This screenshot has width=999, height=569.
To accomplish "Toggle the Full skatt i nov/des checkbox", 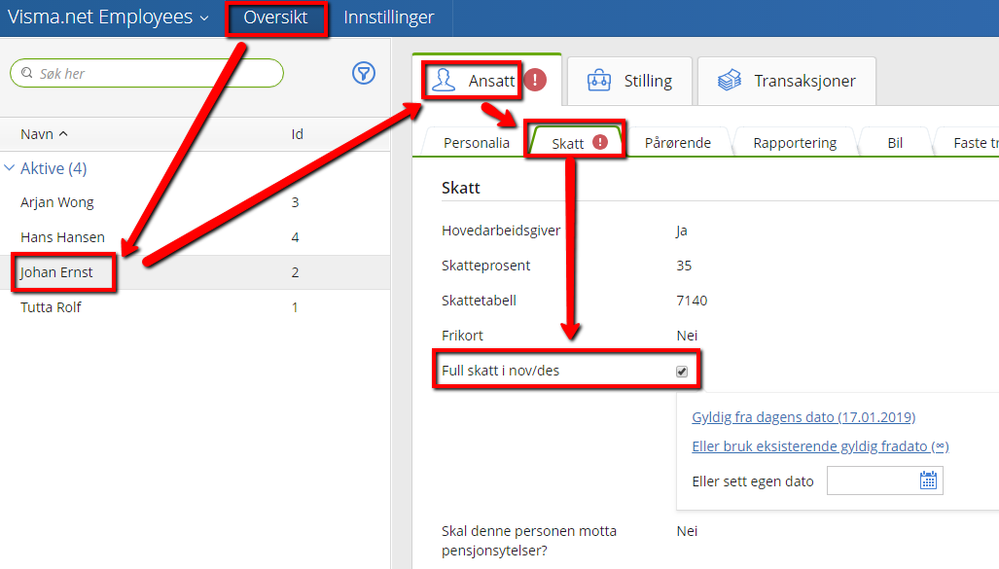I will (x=682, y=371).
